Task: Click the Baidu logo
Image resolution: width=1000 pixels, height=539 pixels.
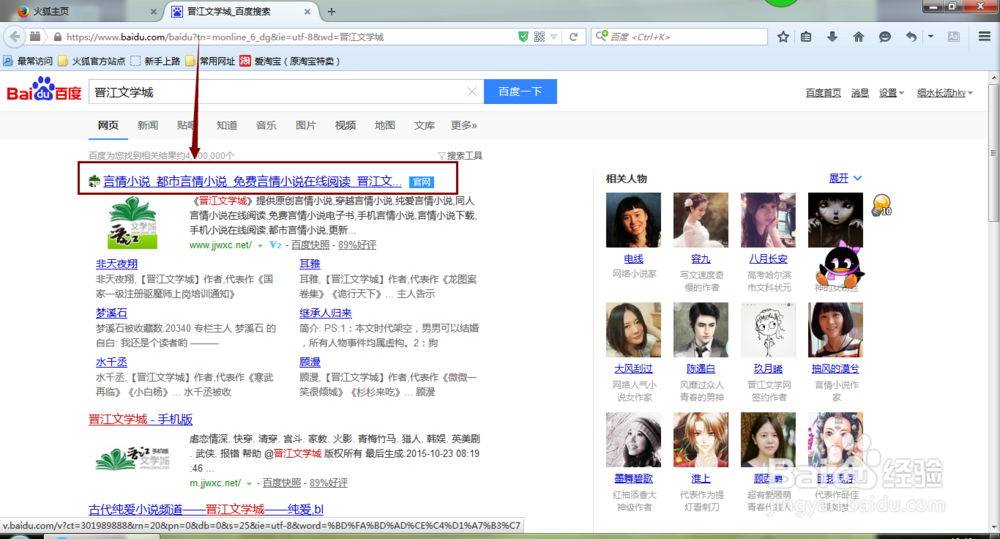Action: pyautogui.click(x=44, y=90)
